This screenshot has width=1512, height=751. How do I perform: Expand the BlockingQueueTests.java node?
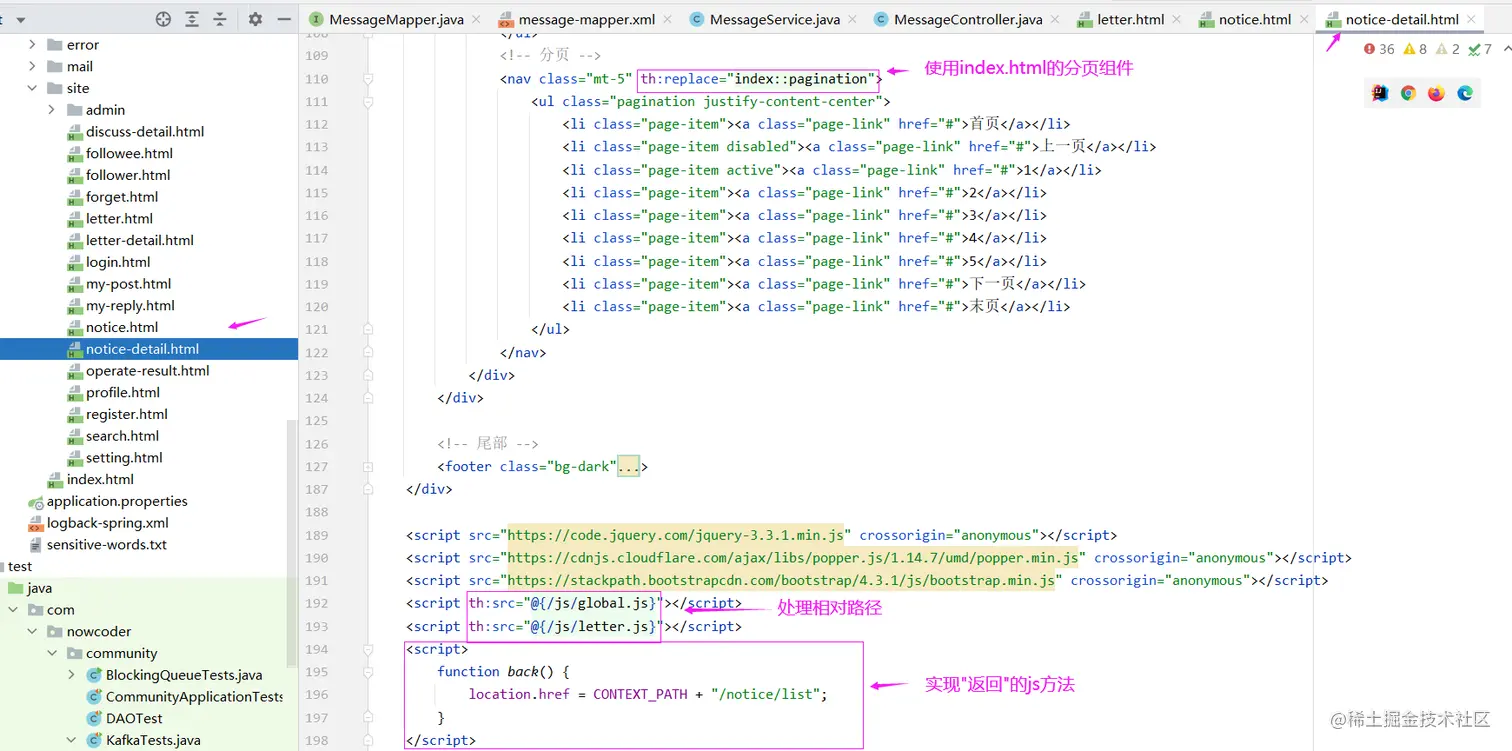click(71, 675)
